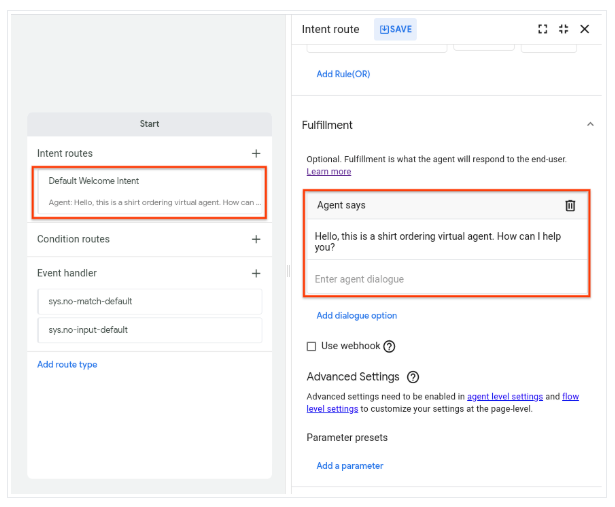The width and height of the screenshot is (615, 507).
Task: Click the Event handler label
Action: 67,273
